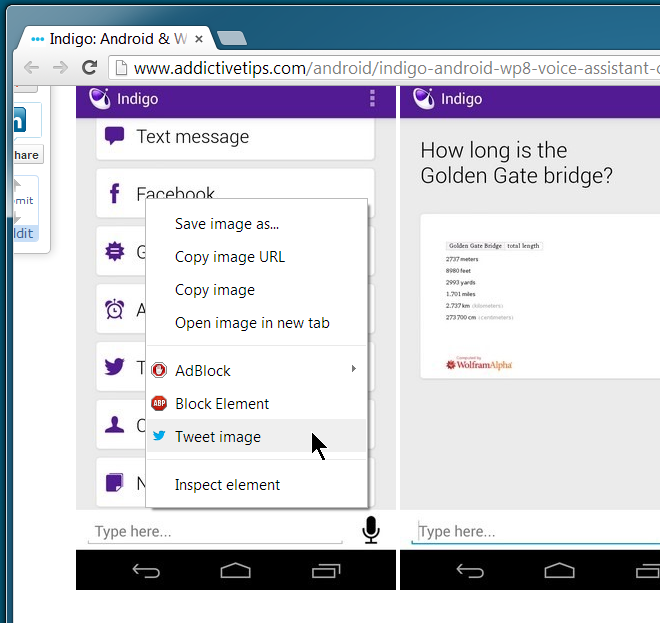This screenshot has width=660, height=623.
Task: Click the purple Twitter bird icon
Action: point(114,367)
